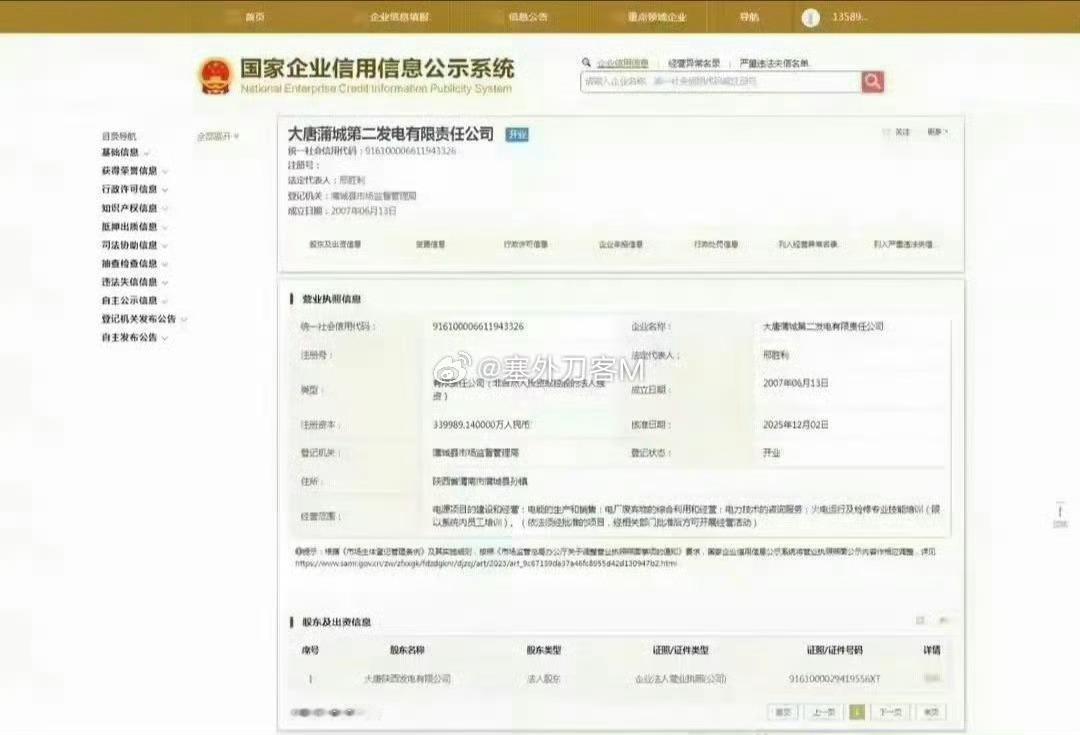
Task: Click the 关注 follow button
Action: [897, 132]
